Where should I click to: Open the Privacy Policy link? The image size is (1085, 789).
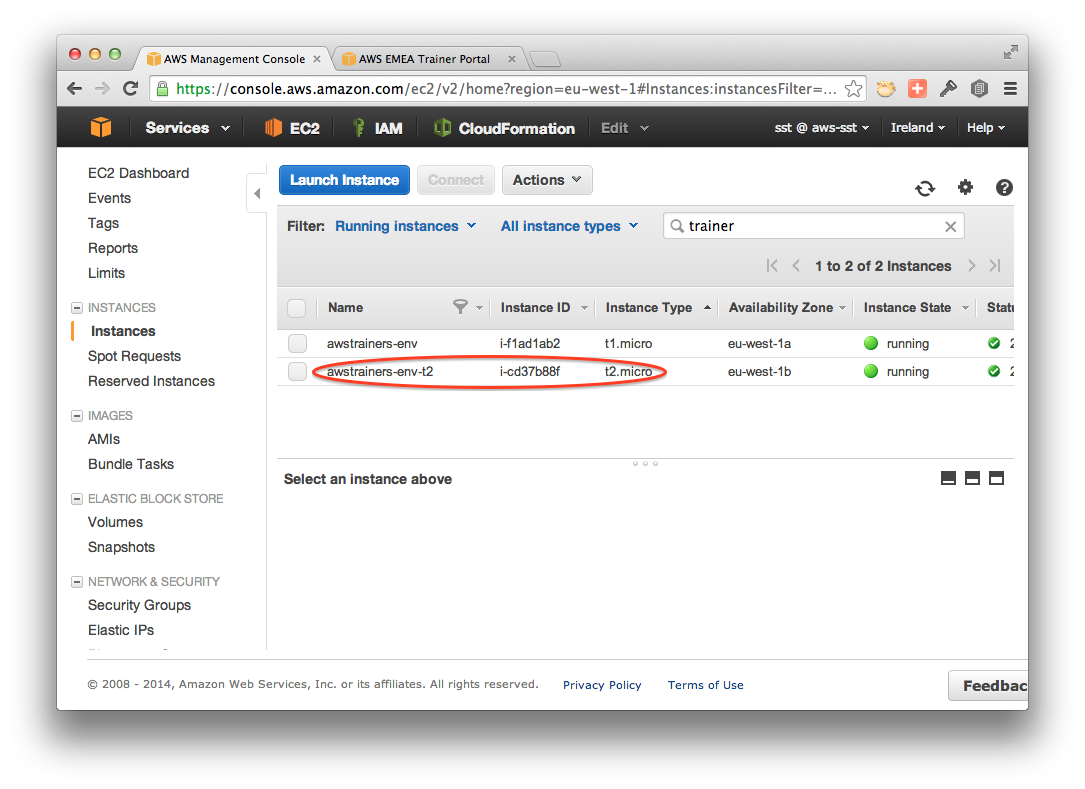(602, 685)
